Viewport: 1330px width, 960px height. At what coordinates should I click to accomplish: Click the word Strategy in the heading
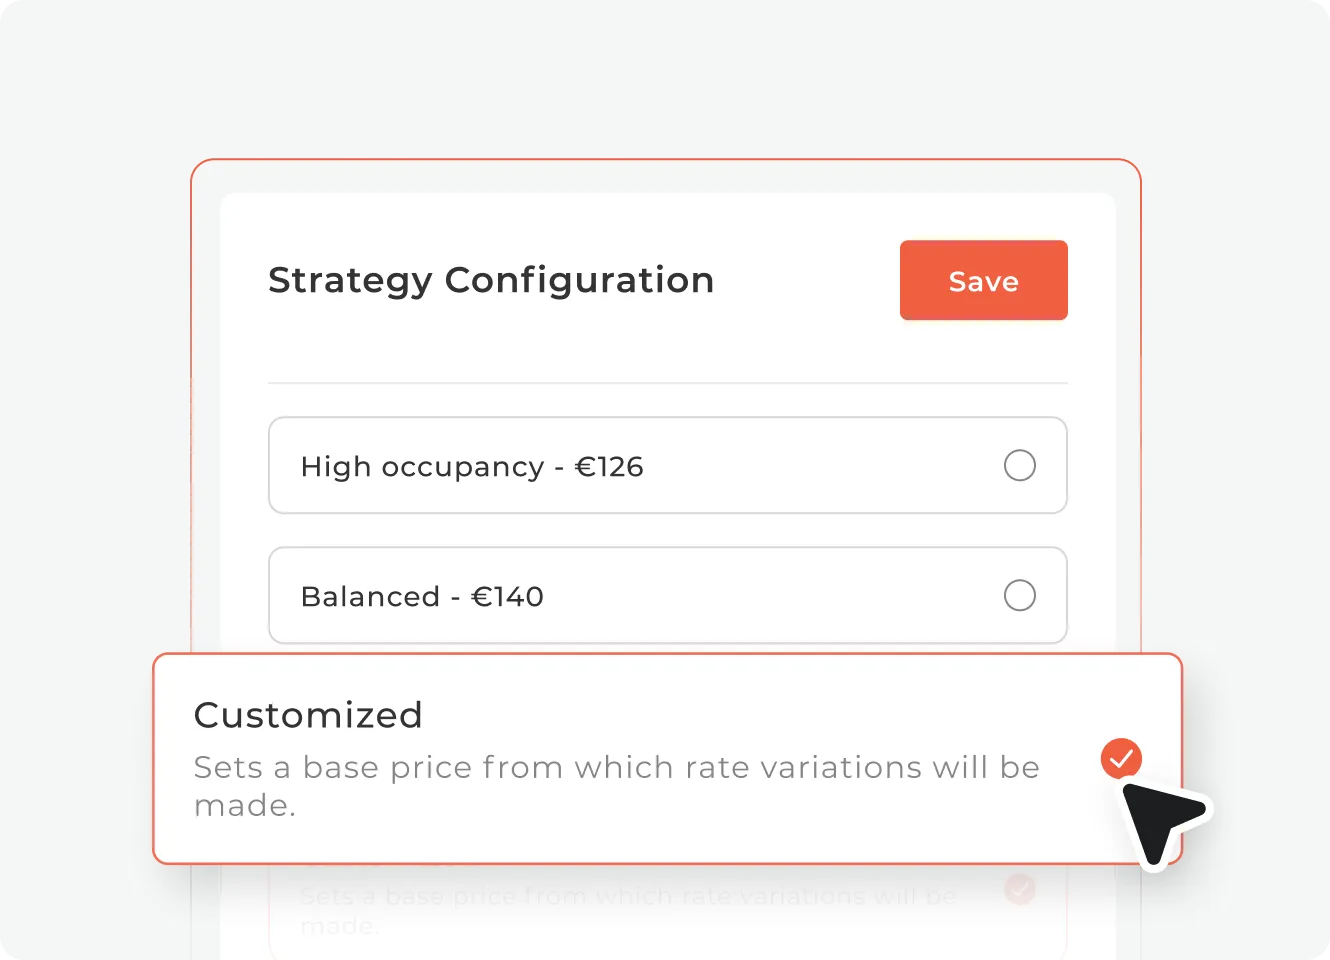350,281
